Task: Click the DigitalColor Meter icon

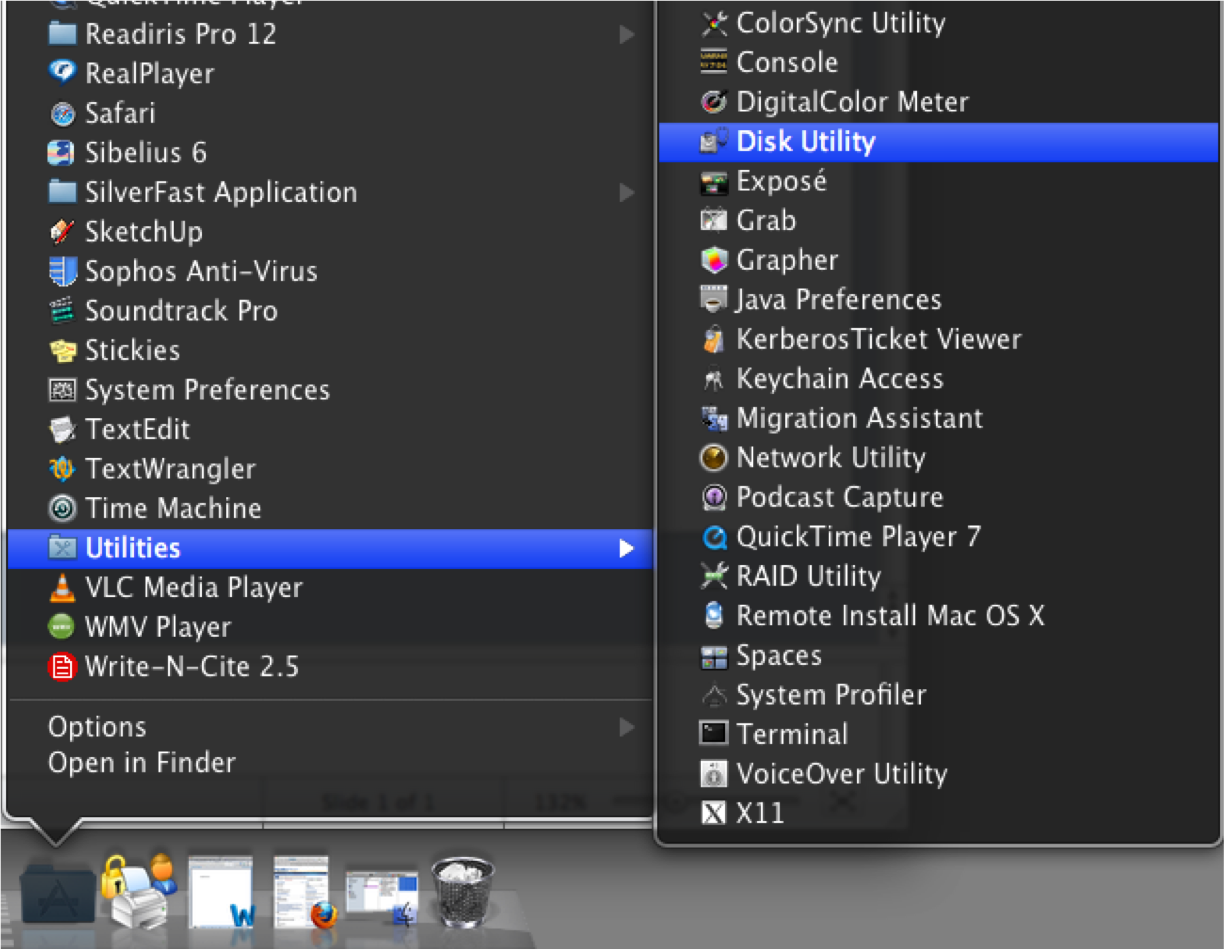Action: [713, 102]
